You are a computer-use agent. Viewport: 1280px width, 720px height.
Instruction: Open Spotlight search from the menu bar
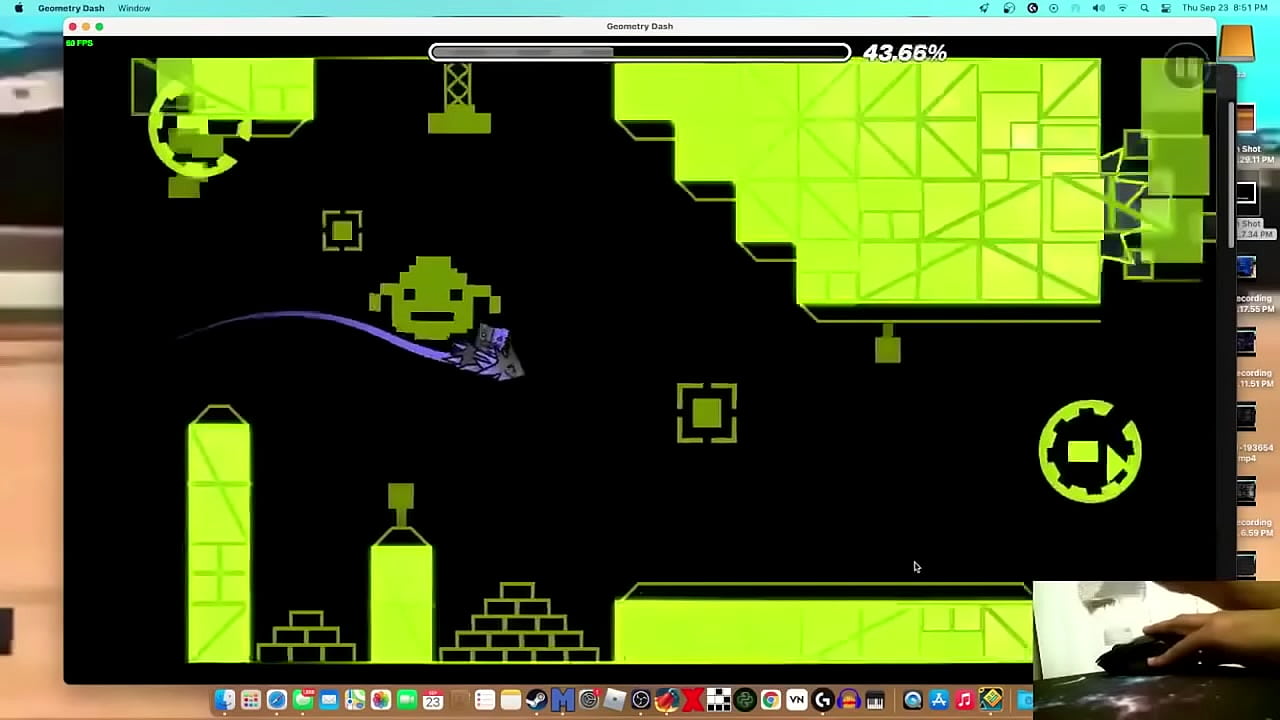point(1145,8)
